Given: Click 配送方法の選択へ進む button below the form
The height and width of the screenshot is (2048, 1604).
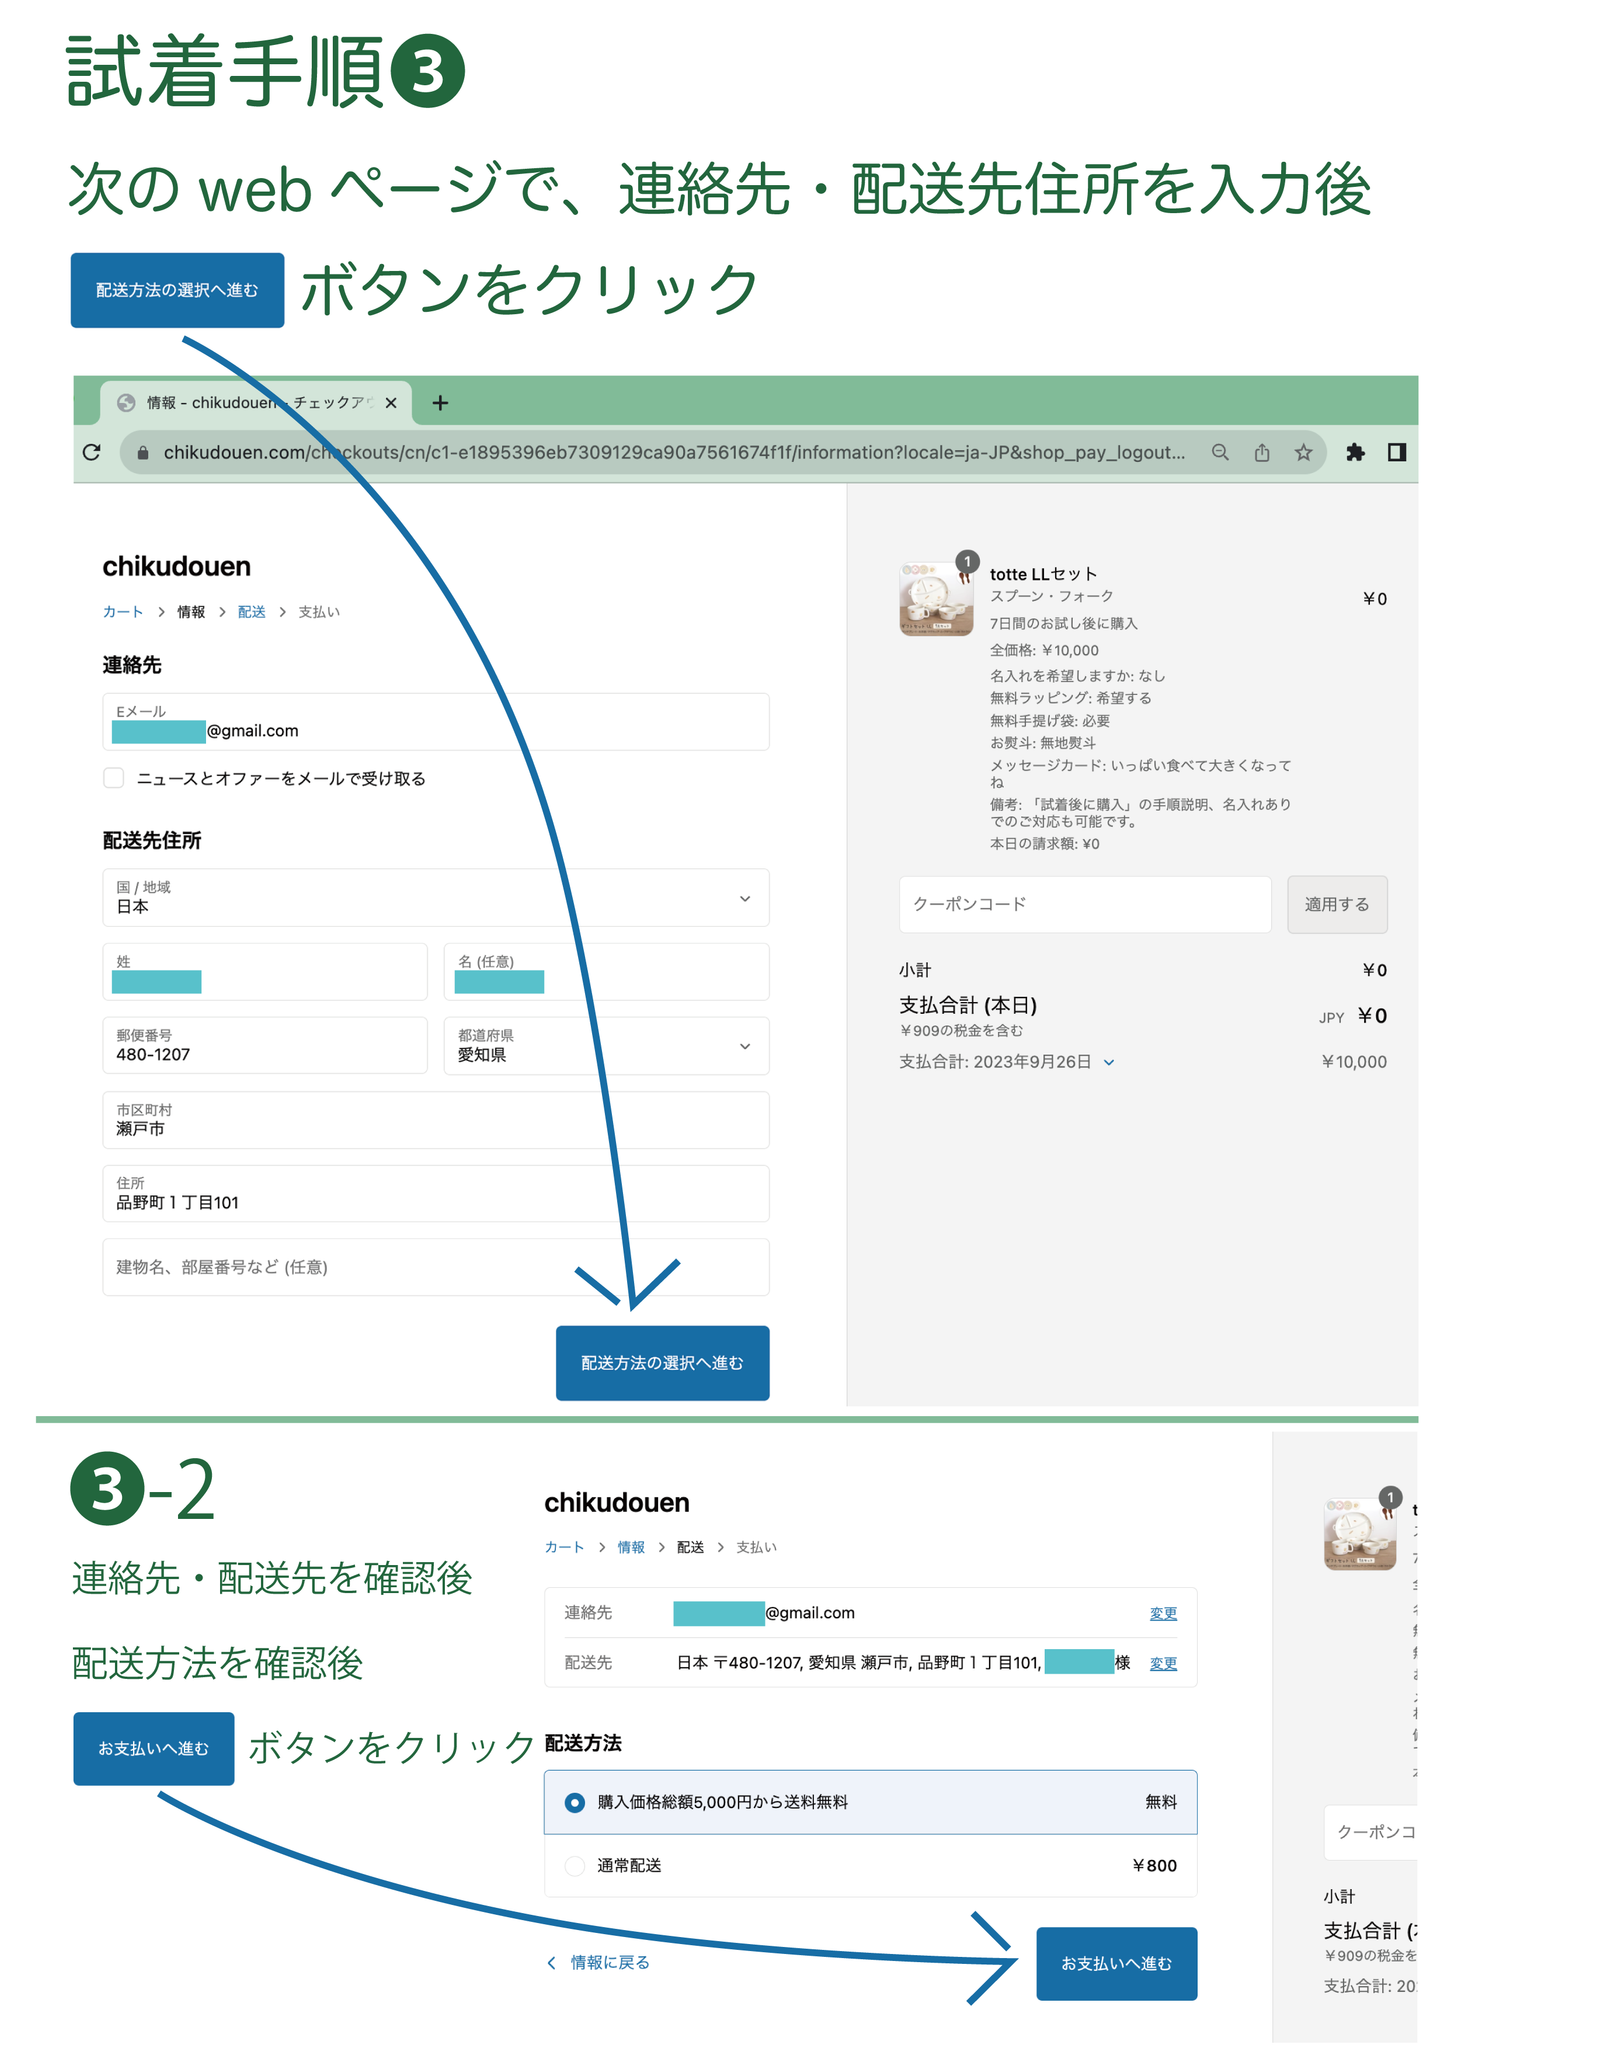Looking at the screenshot, I should click(x=662, y=1363).
